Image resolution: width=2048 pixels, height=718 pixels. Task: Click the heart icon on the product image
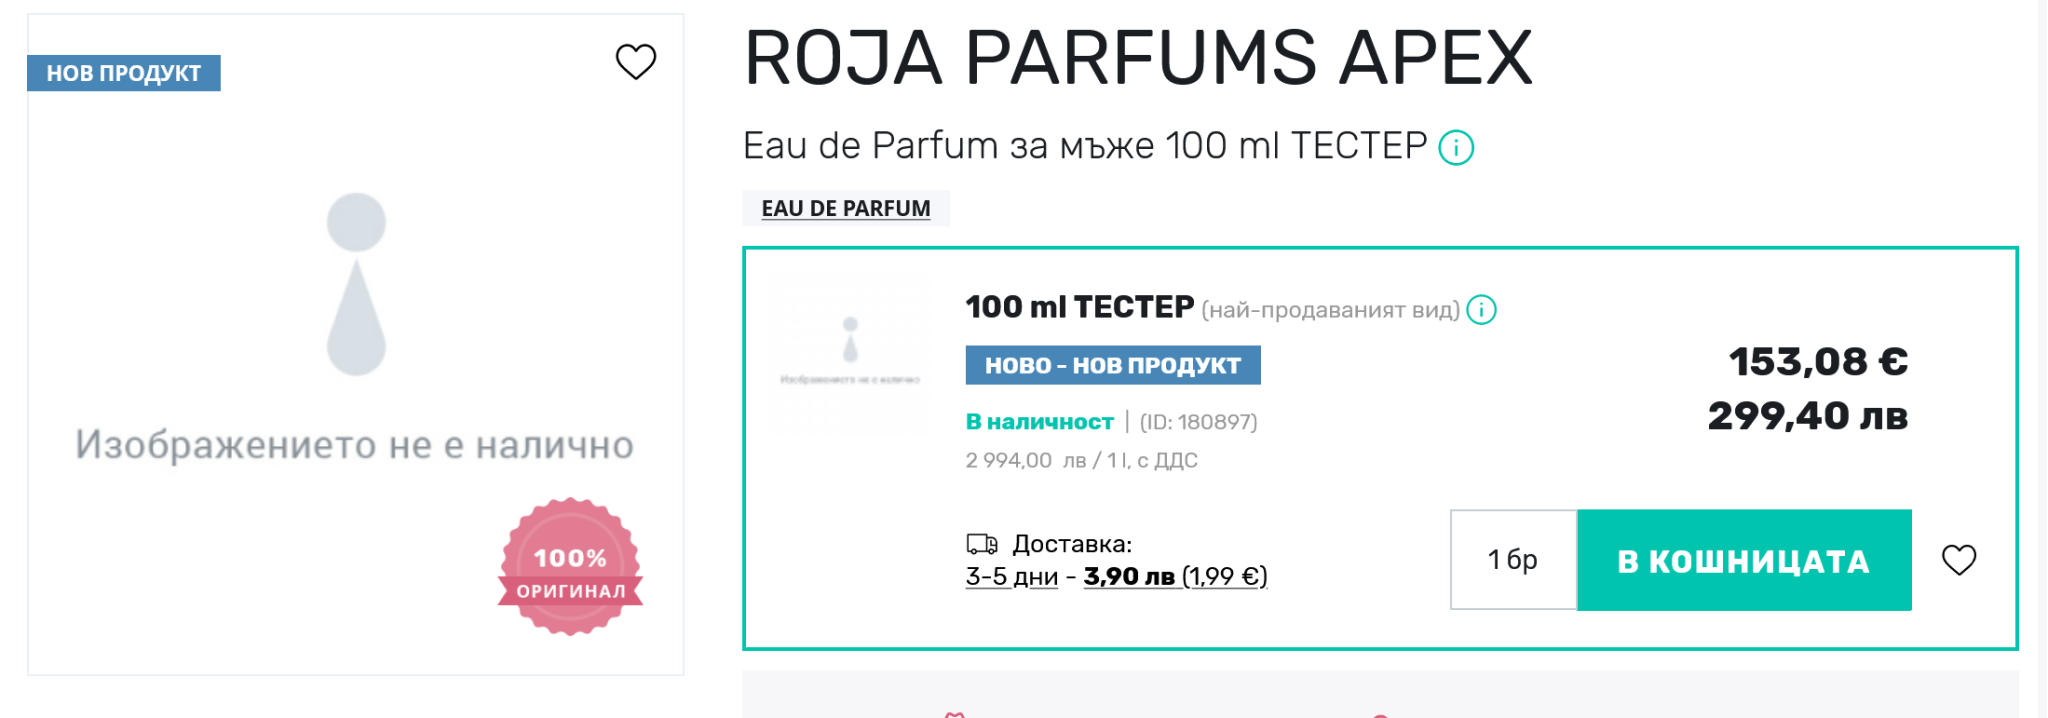(635, 62)
